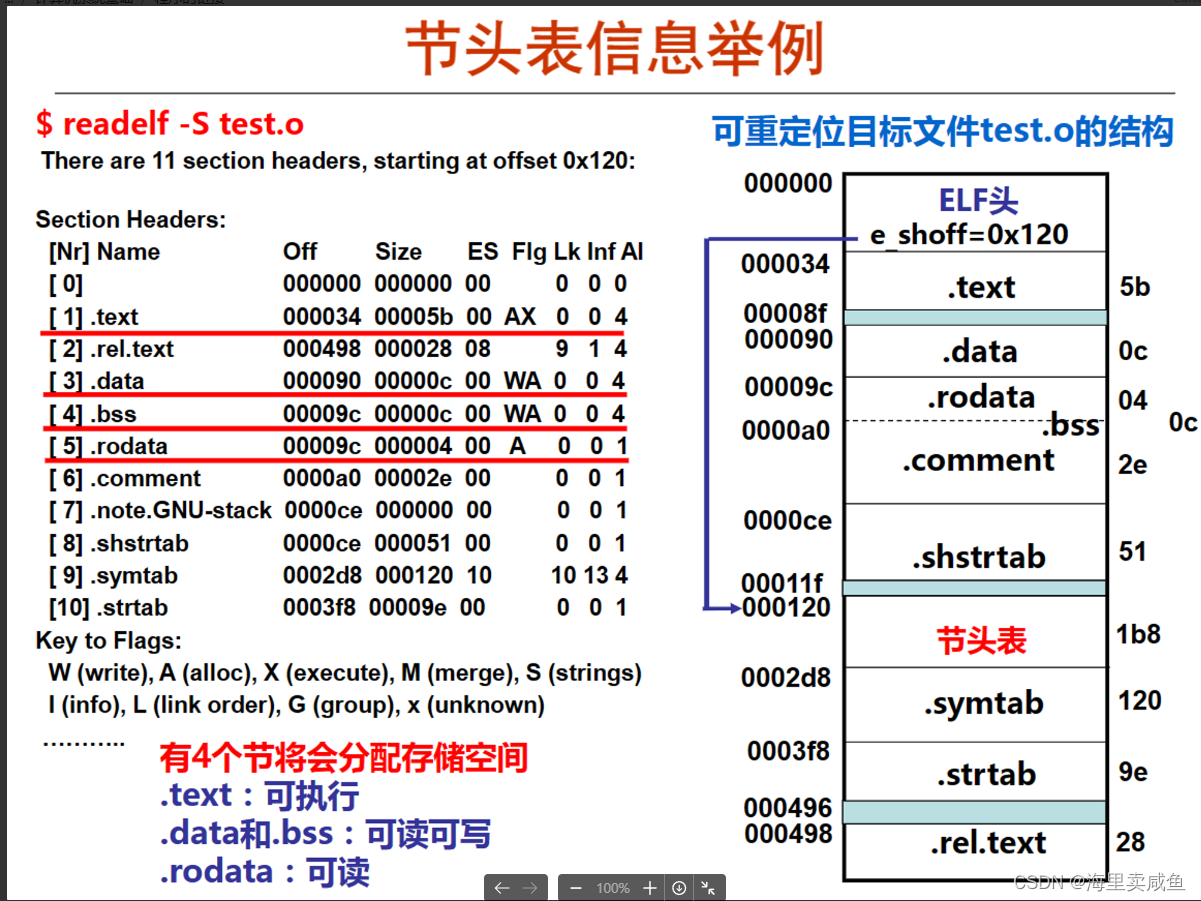Click the .symtab block in the structure diagram
The height and width of the screenshot is (901, 1201).
tap(976, 705)
